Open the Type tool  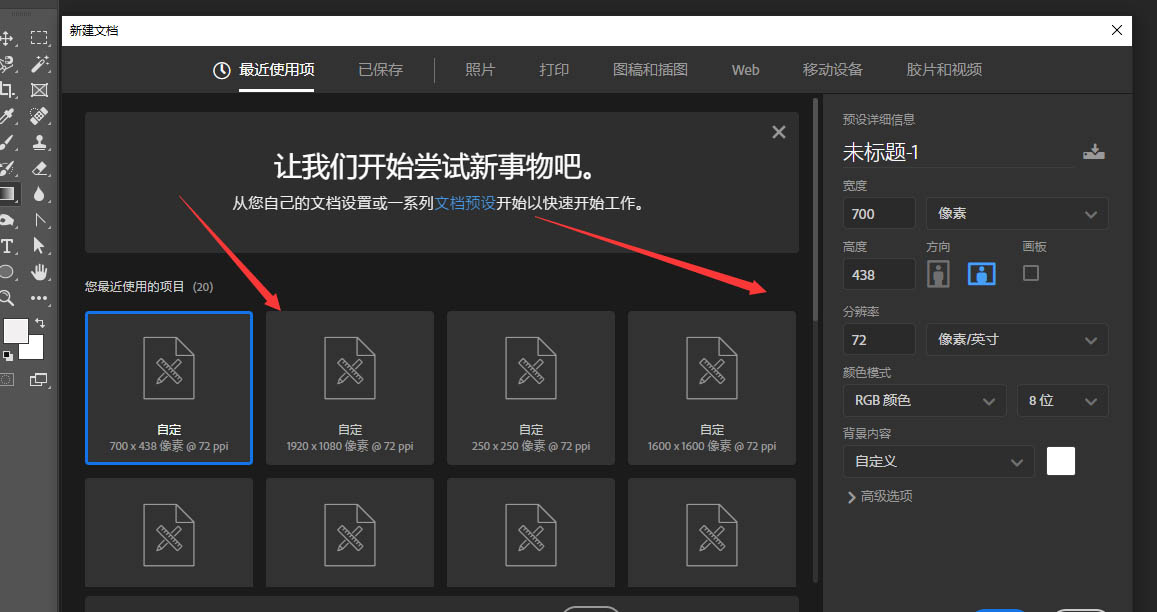(10, 245)
